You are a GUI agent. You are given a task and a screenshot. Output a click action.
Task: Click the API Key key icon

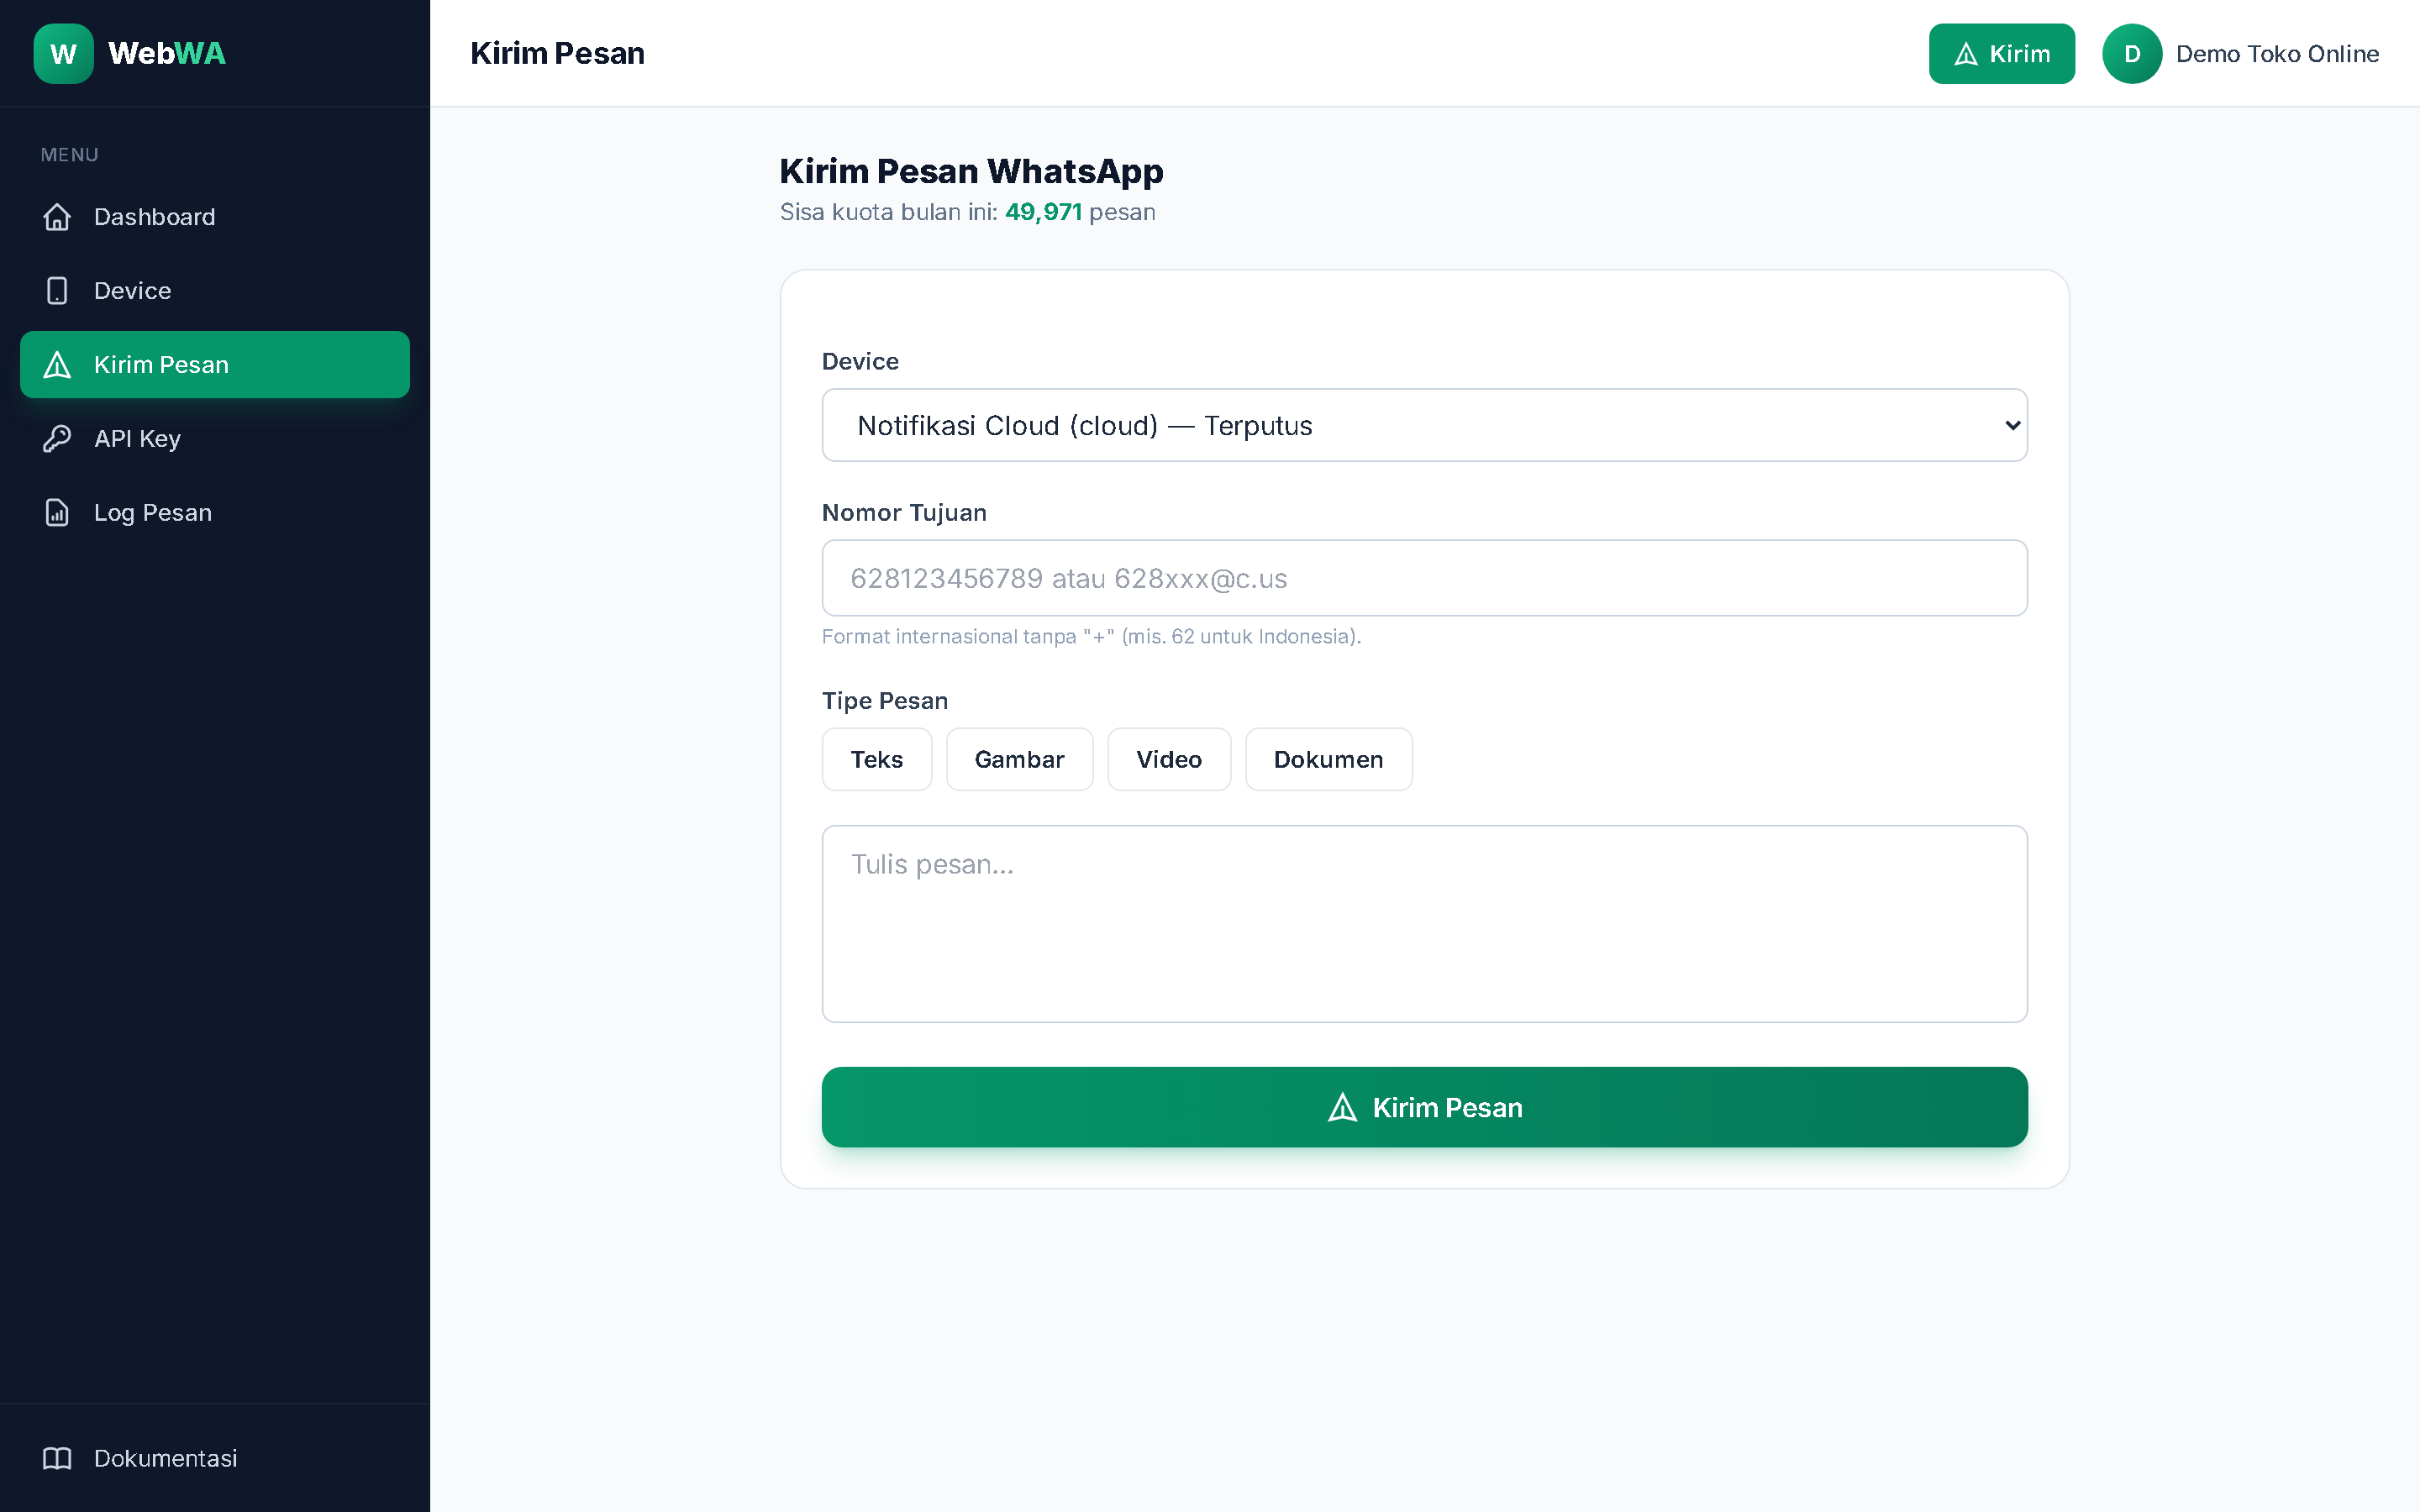[57, 439]
